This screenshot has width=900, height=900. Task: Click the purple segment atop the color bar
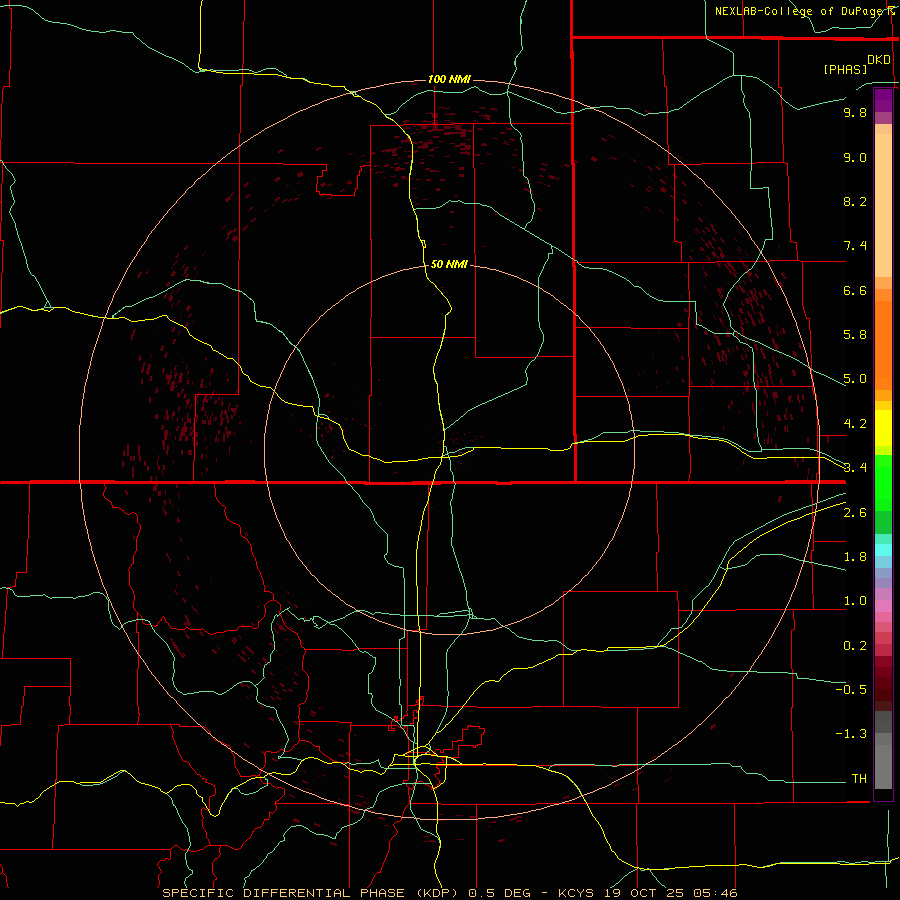pos(883,100)
